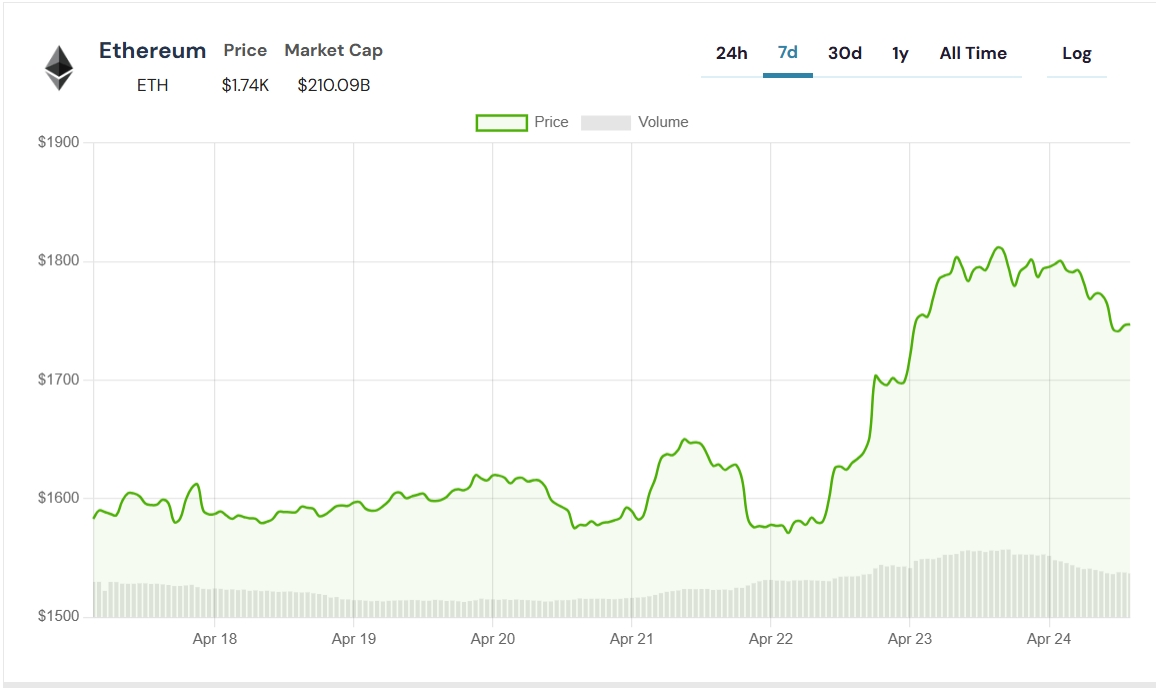Viewport: 1156px width, 688px height.
Task: Click the Price legend label
Action: point(551,122)
